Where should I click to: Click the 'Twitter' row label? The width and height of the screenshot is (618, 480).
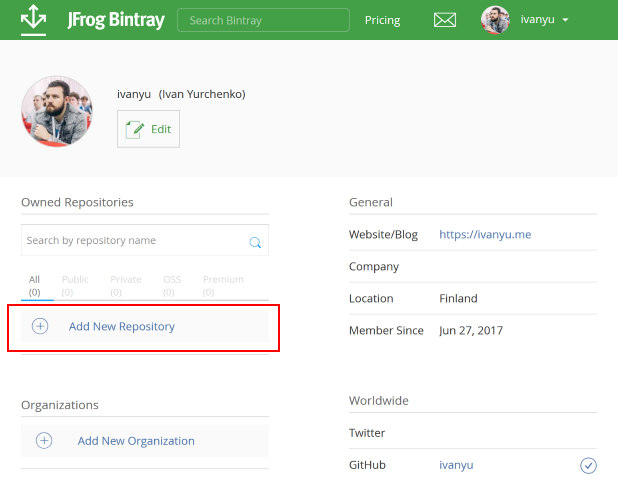point(367,433)
